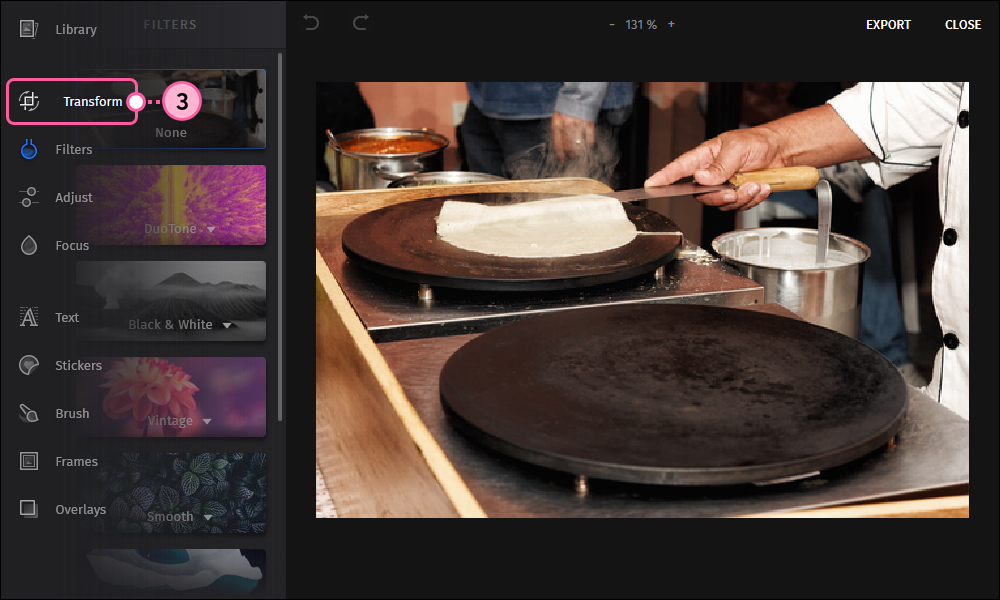This screenshot has width=1000, height=600.
Task: Apply the Vintage flower filter thumbnail
Action: [171, 397]
